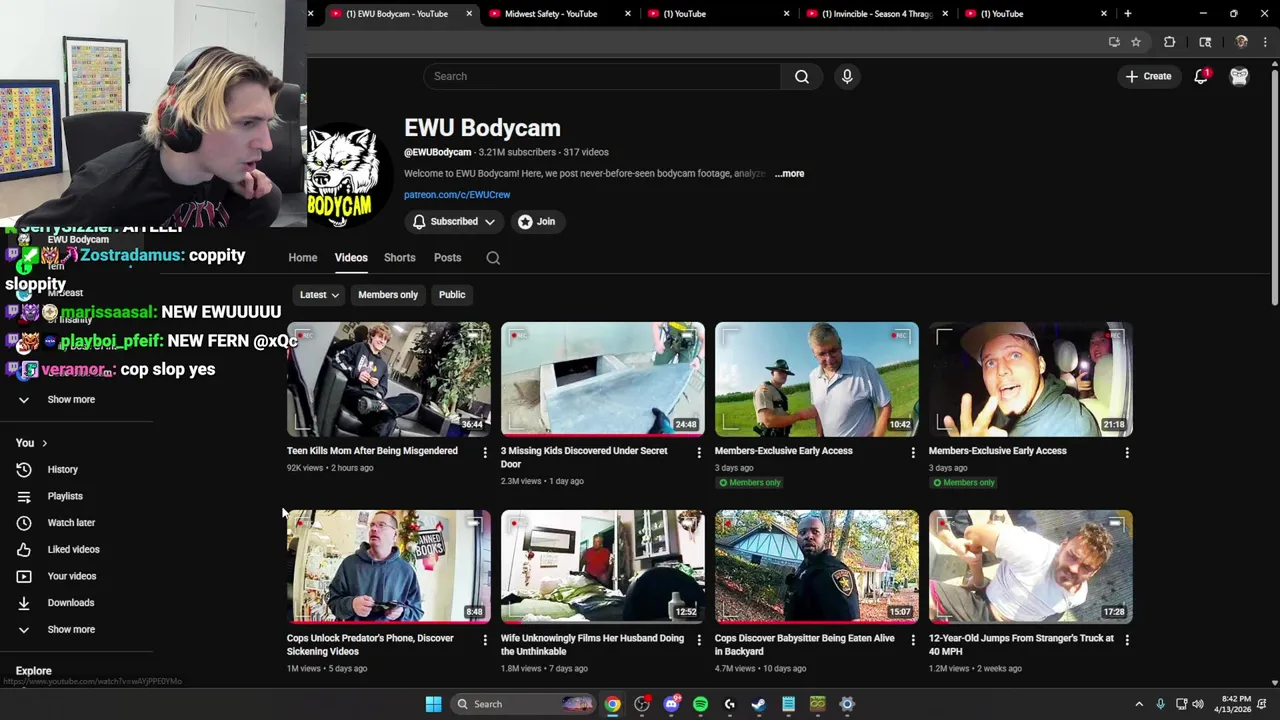Click the Liked videos thumbs-up icon
Image resolution: width=1280 pixels, height=720 pixels.
coord(24,549)
